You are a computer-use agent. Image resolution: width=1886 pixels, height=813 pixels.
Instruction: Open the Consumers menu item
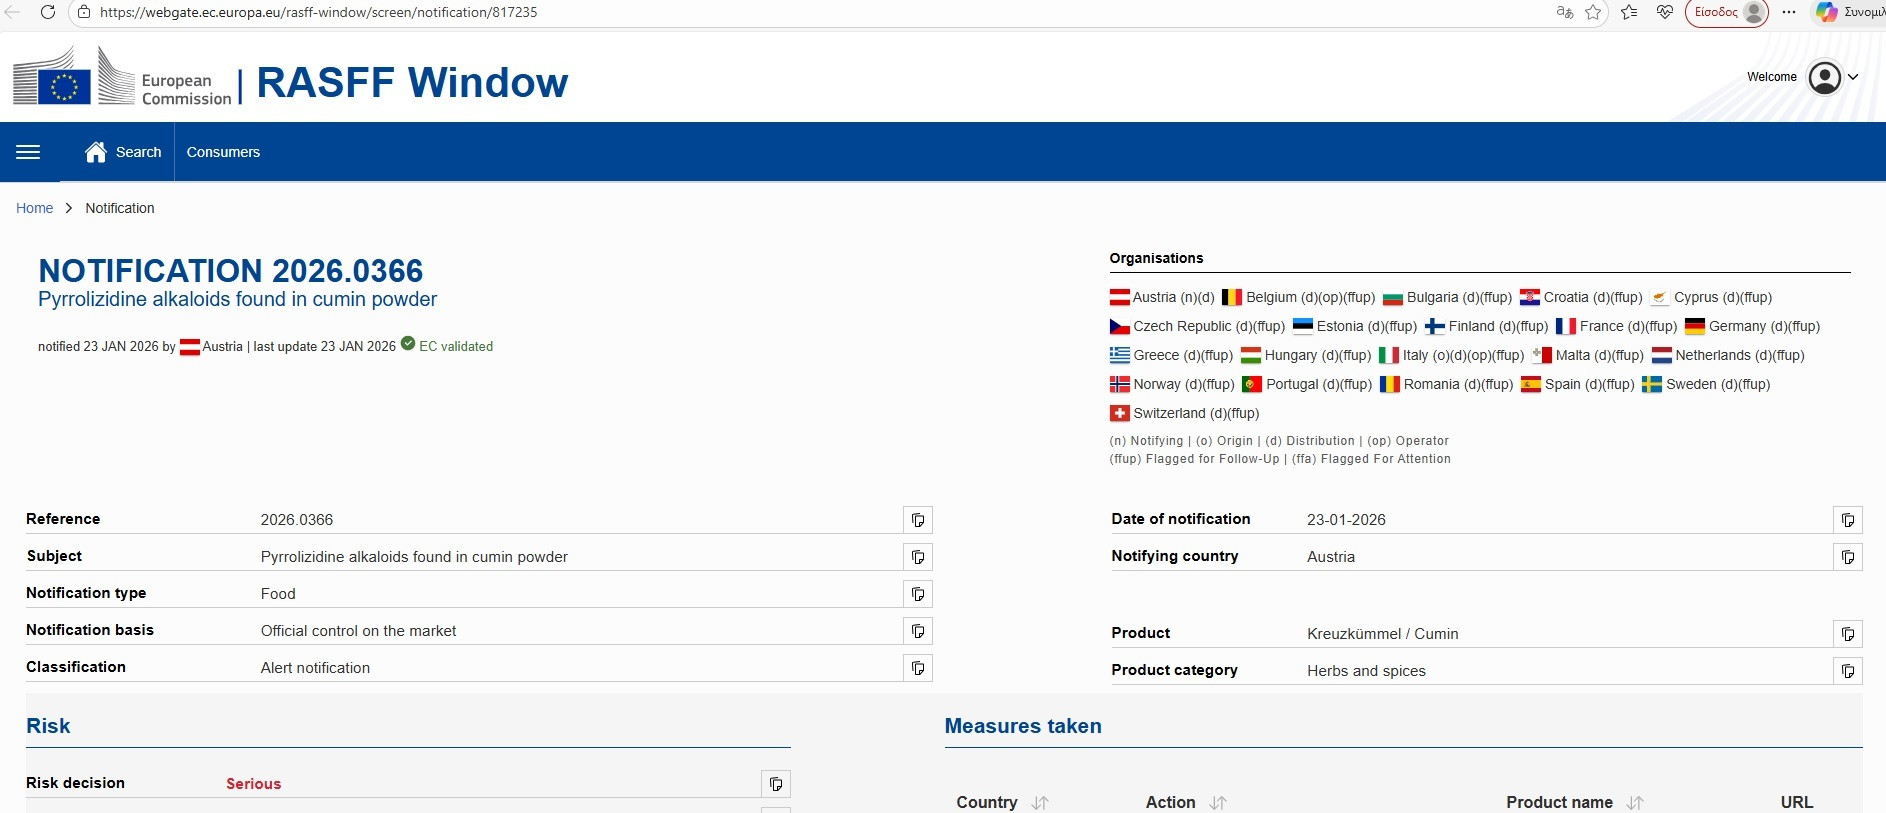(223, 152)
